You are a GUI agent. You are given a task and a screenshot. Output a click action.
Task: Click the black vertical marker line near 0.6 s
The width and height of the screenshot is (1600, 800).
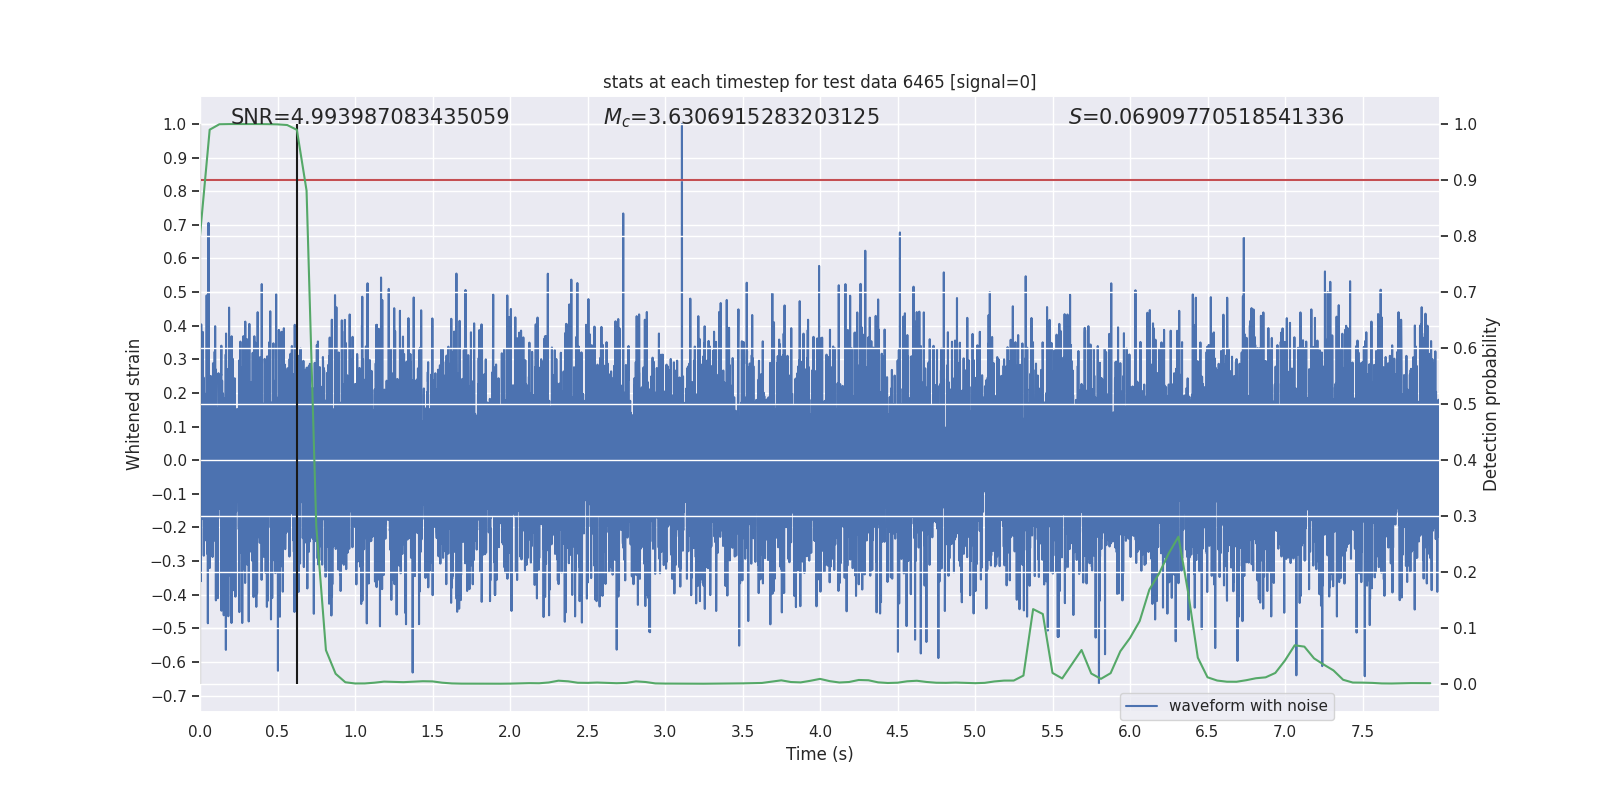click(x=297, y=406)
